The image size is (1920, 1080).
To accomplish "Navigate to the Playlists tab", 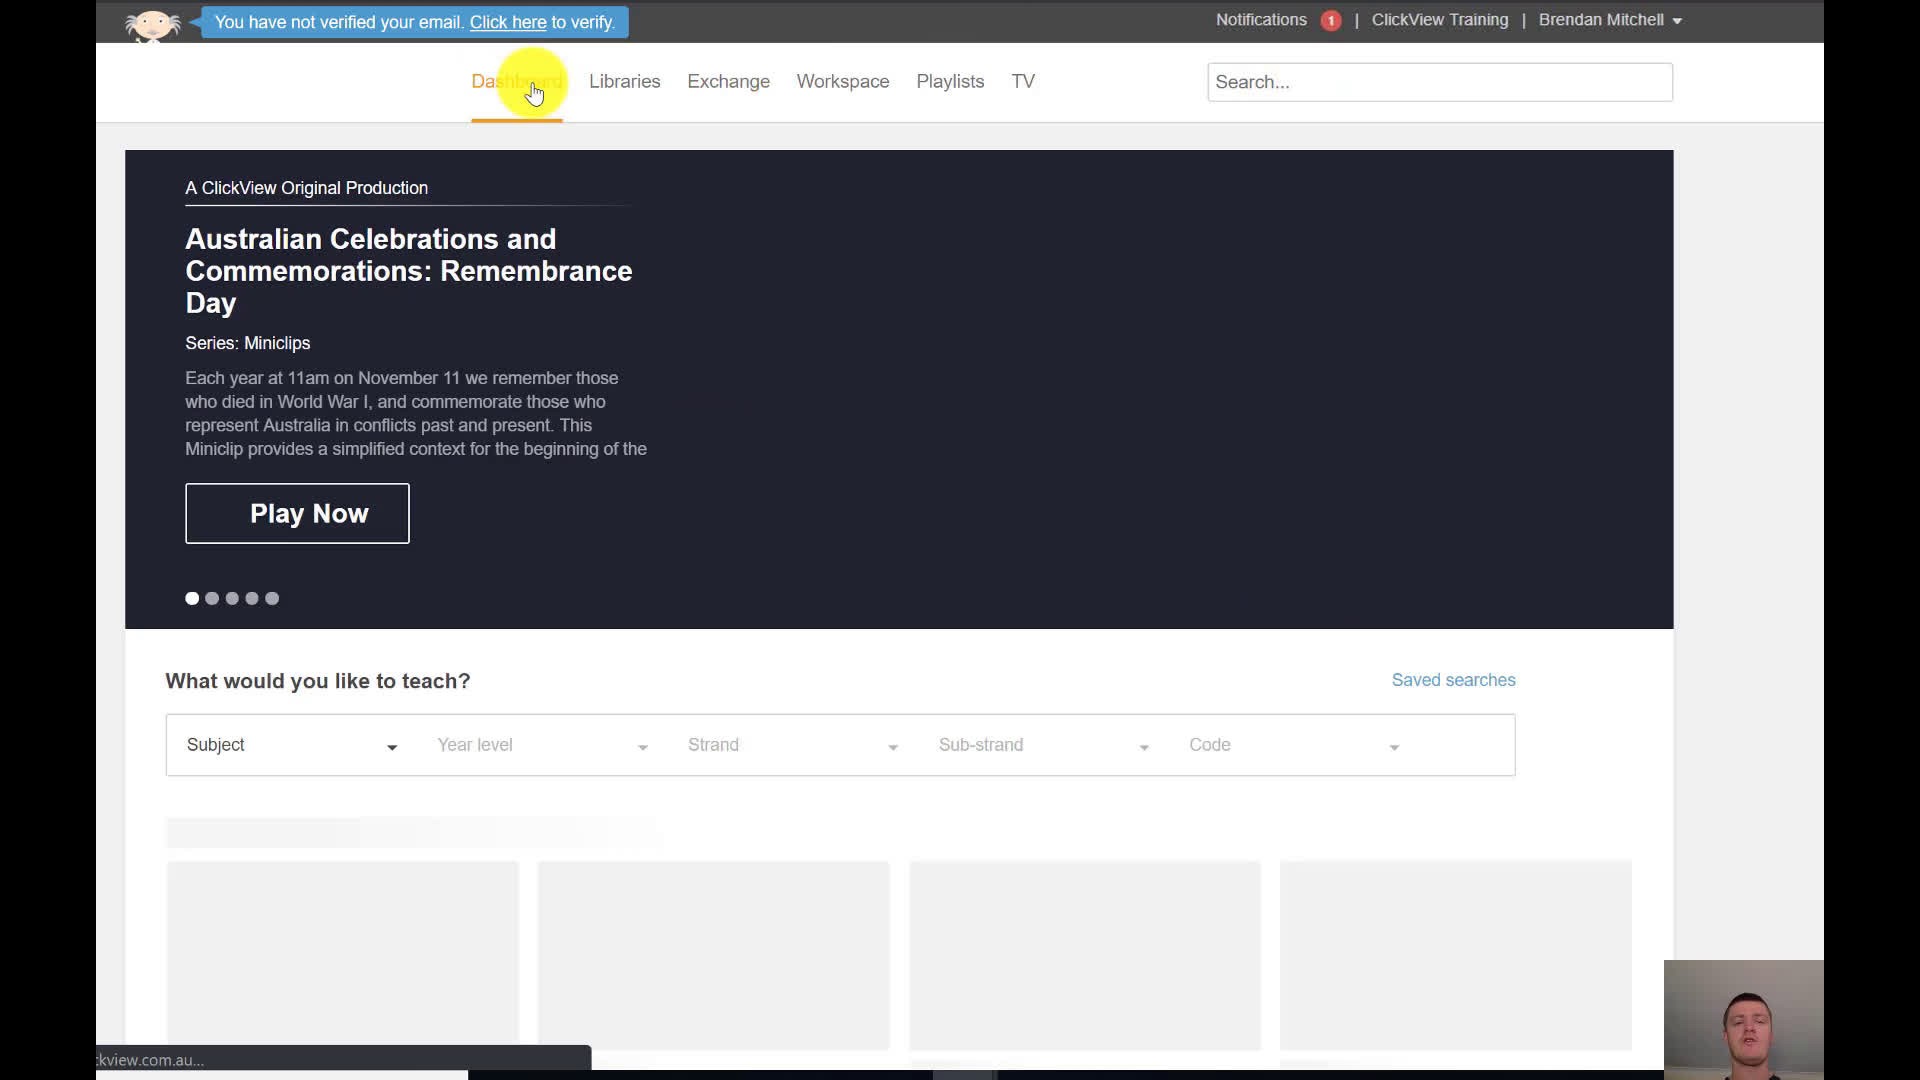I will pyautogui.click(x=950, y=82).
